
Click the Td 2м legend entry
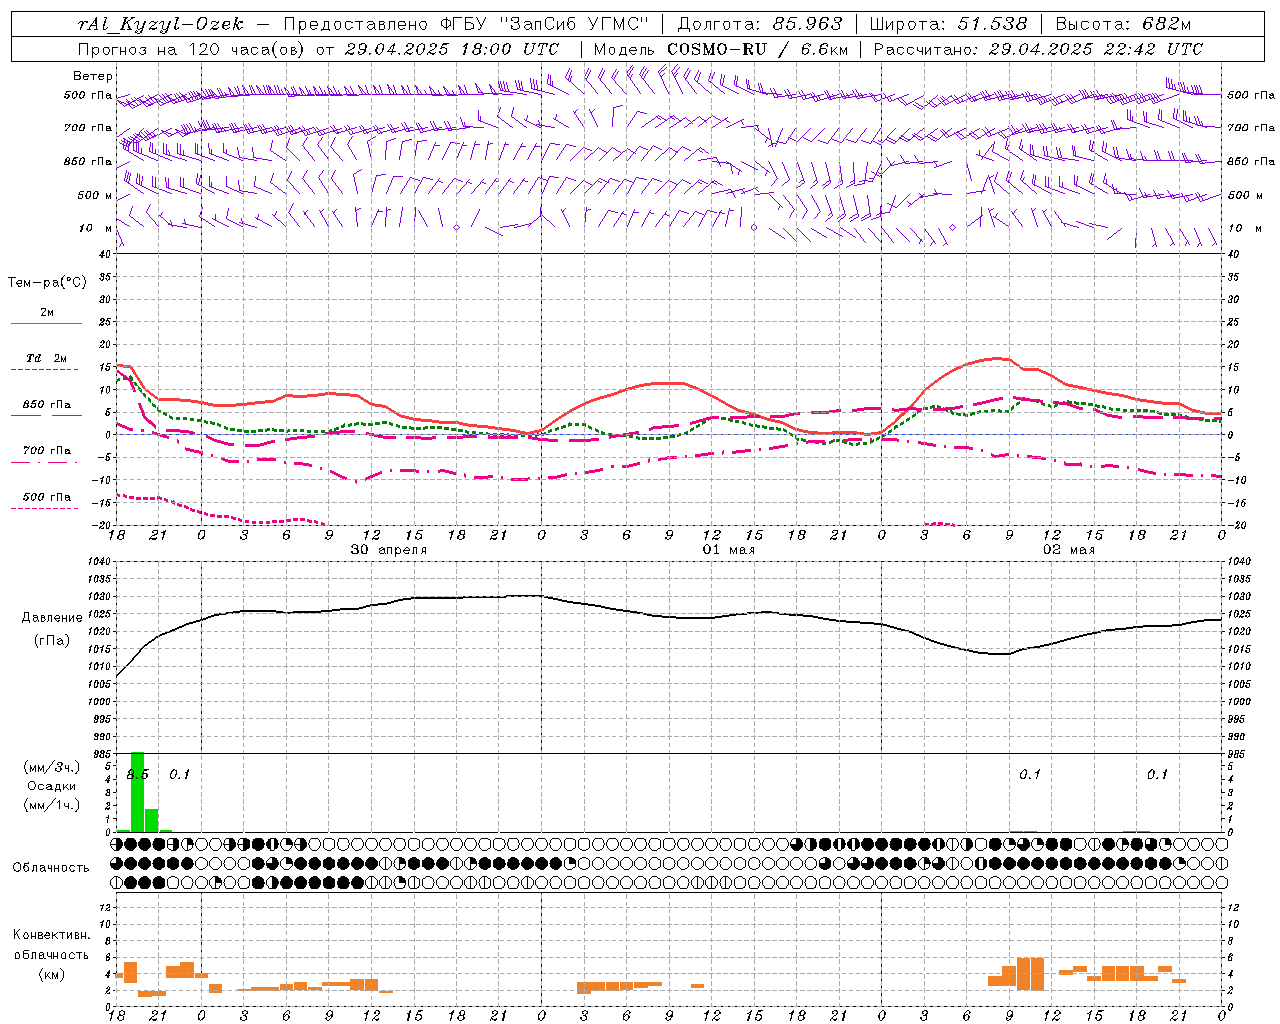tap(46, 358)
